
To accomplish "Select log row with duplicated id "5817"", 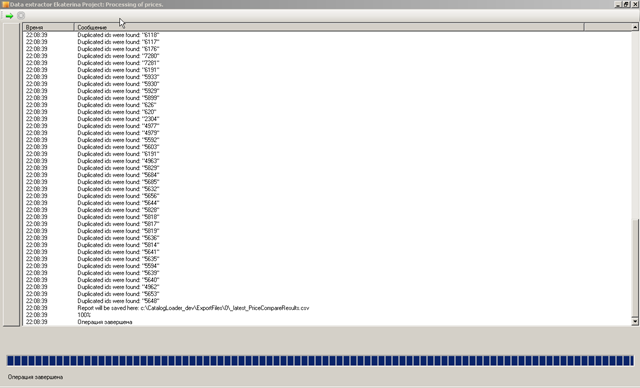I will click(327, 224).
